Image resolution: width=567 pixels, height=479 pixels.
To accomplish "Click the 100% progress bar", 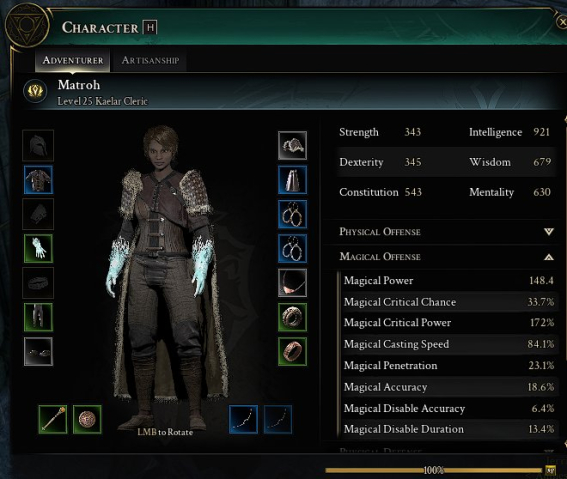I will [434, 470].
